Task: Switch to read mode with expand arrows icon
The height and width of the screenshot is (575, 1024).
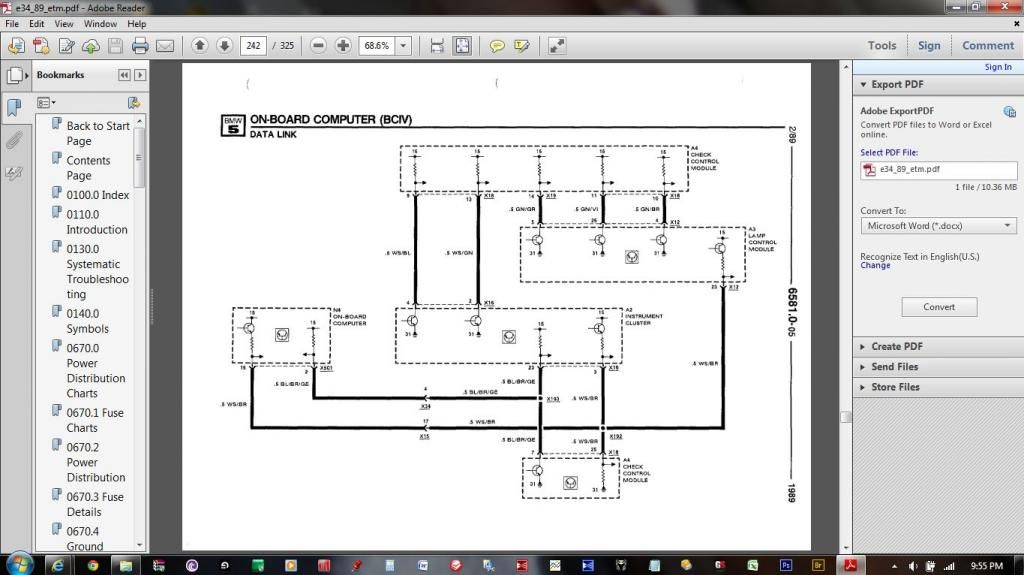Action: click(x=557, y=46)
